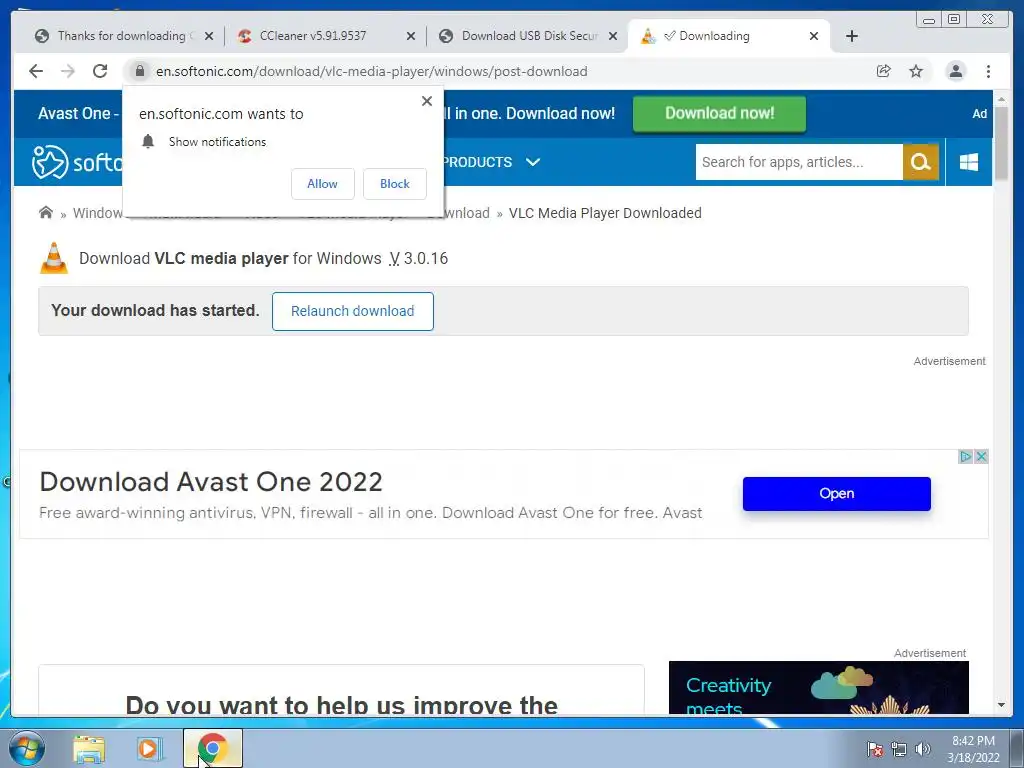Switch to the CCleaner v5.91.9537 tab
The image size is (1024, 768).
[x=313, y=36]
